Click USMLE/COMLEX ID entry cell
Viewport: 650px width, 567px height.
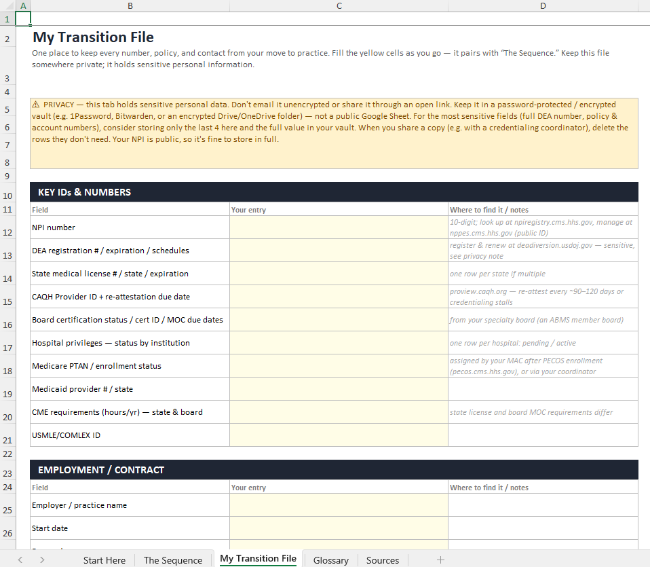[x=339, y=435]
